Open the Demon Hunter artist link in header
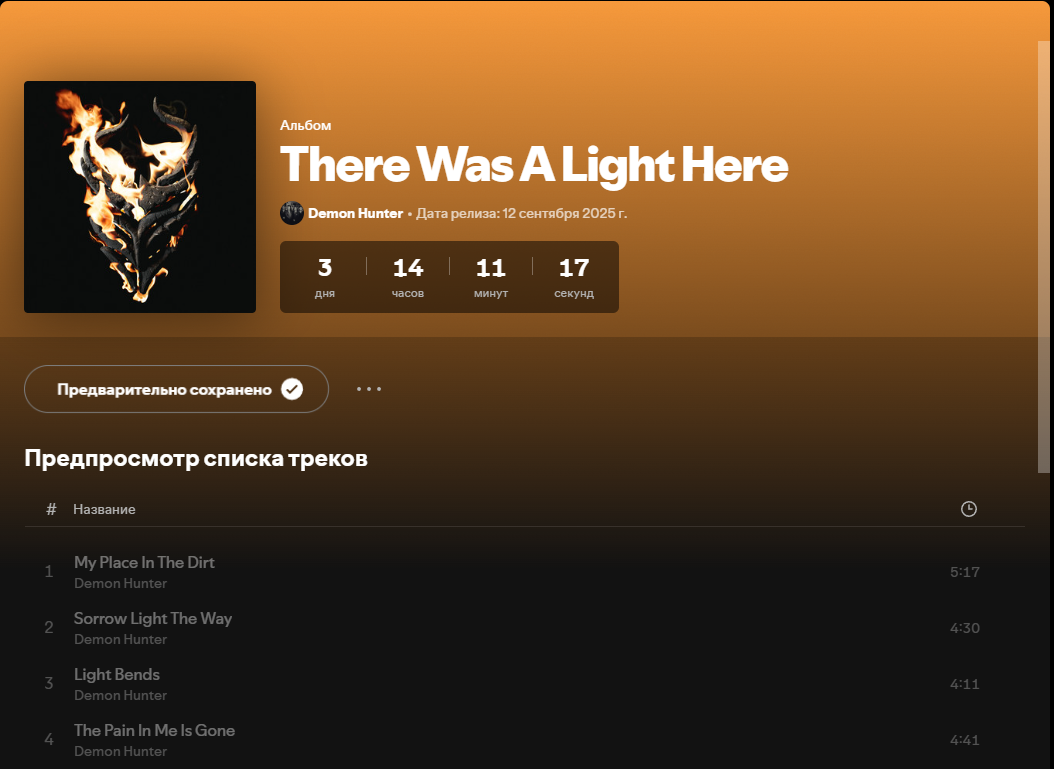The width and height of the screenshot is (1054, 769). (355, 213)
